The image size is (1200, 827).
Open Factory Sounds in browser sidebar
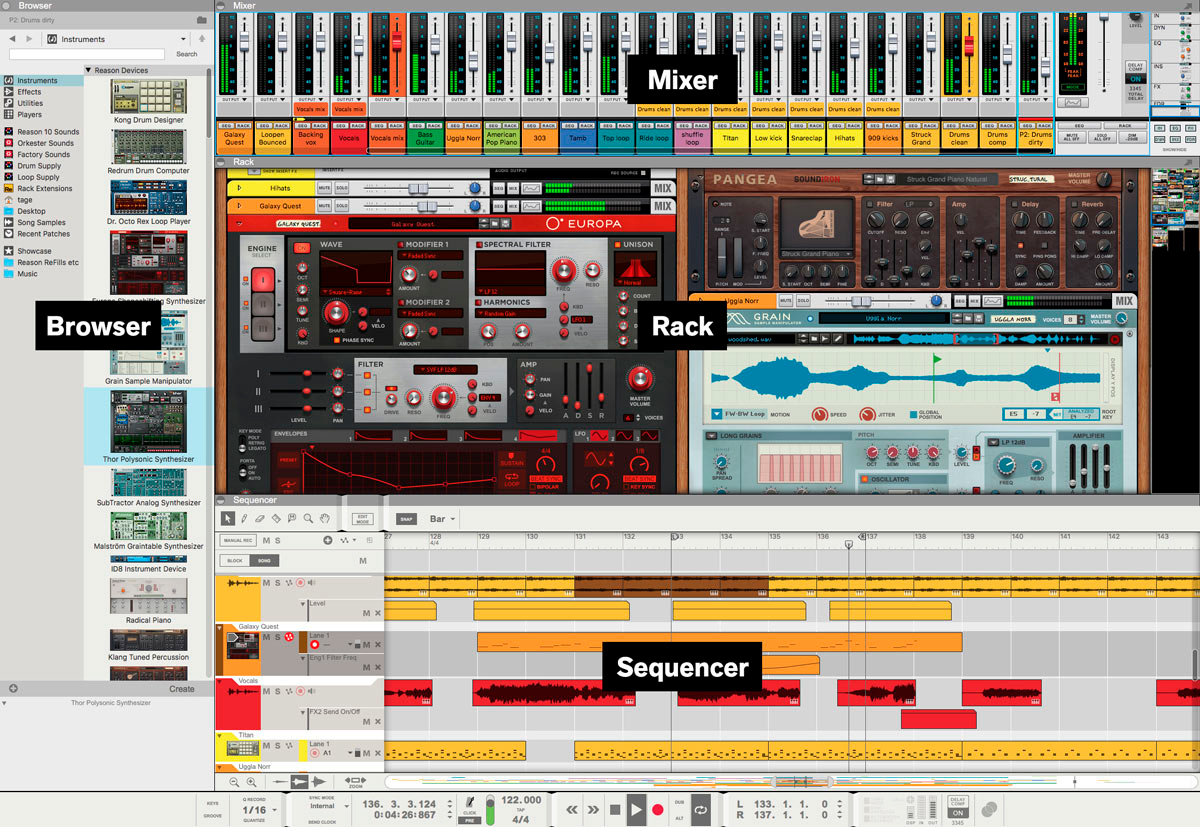[x=43, y=155]
